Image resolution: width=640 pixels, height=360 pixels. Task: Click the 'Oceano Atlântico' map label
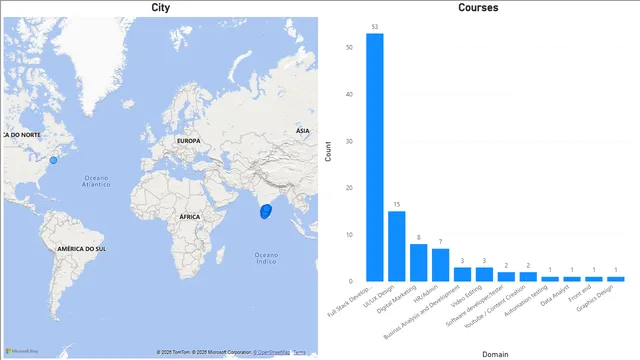tap(96, 181)
